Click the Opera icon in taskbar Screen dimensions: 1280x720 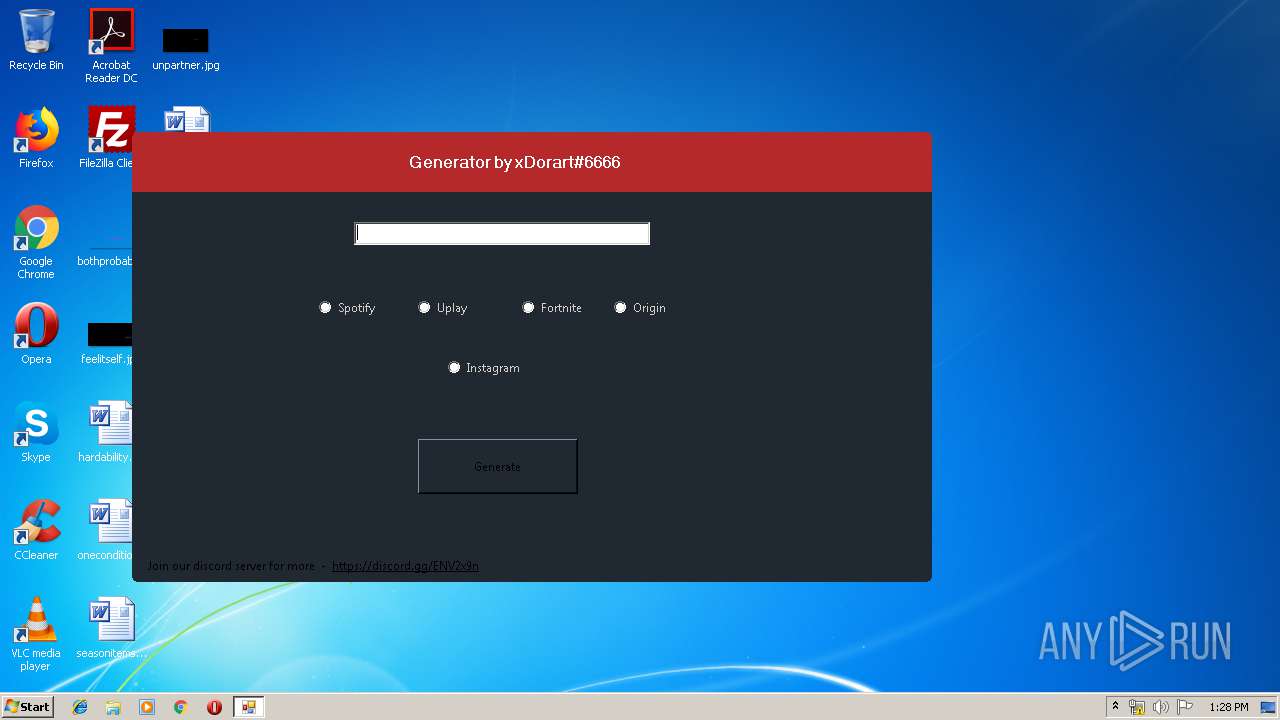point(214,707)
